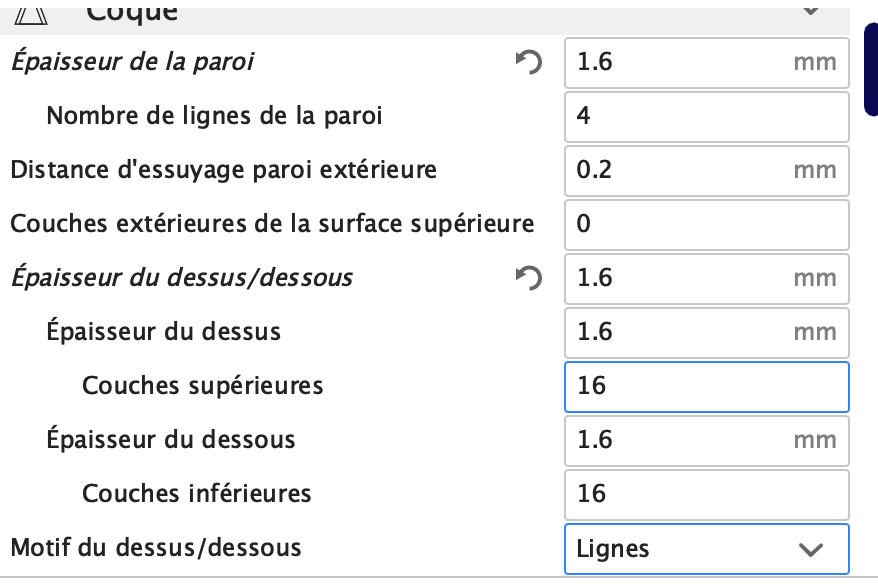Edit Nombre de lignes de la paroi field

(x=707, y=116)
